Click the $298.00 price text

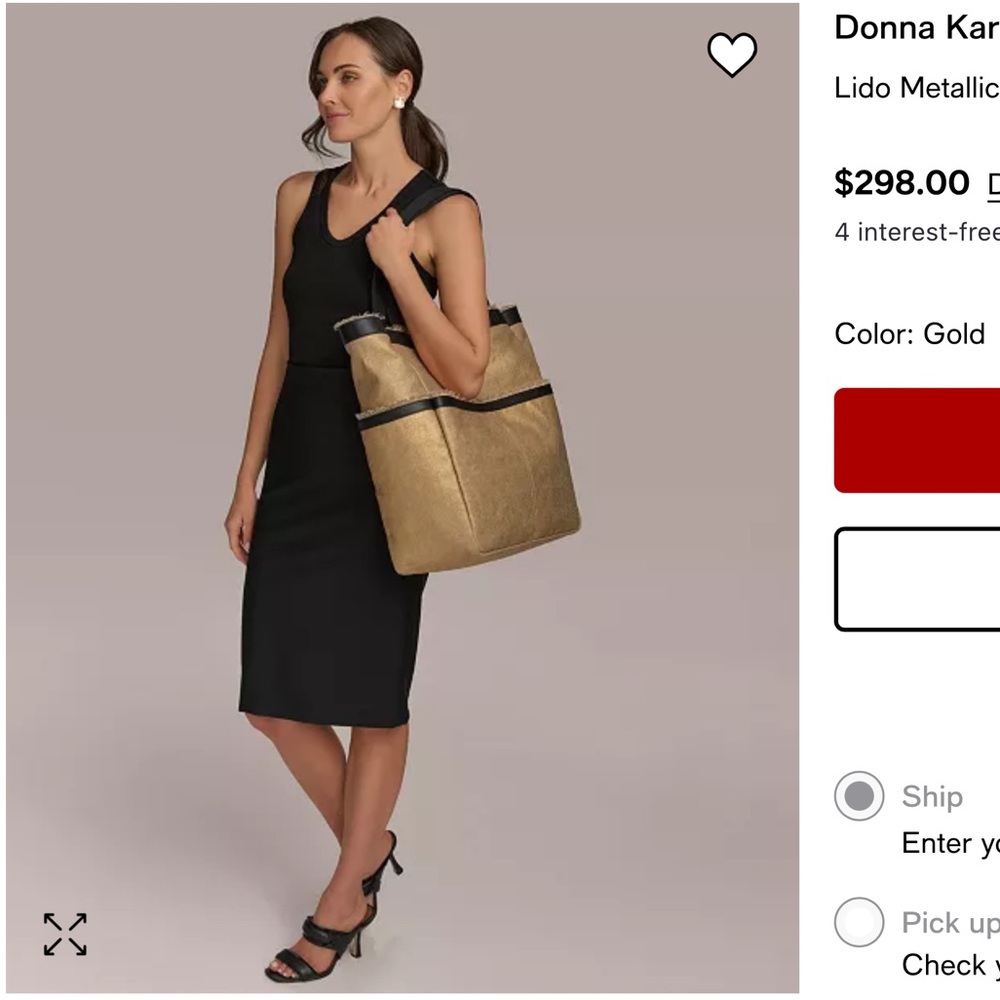tap(899, 183)
